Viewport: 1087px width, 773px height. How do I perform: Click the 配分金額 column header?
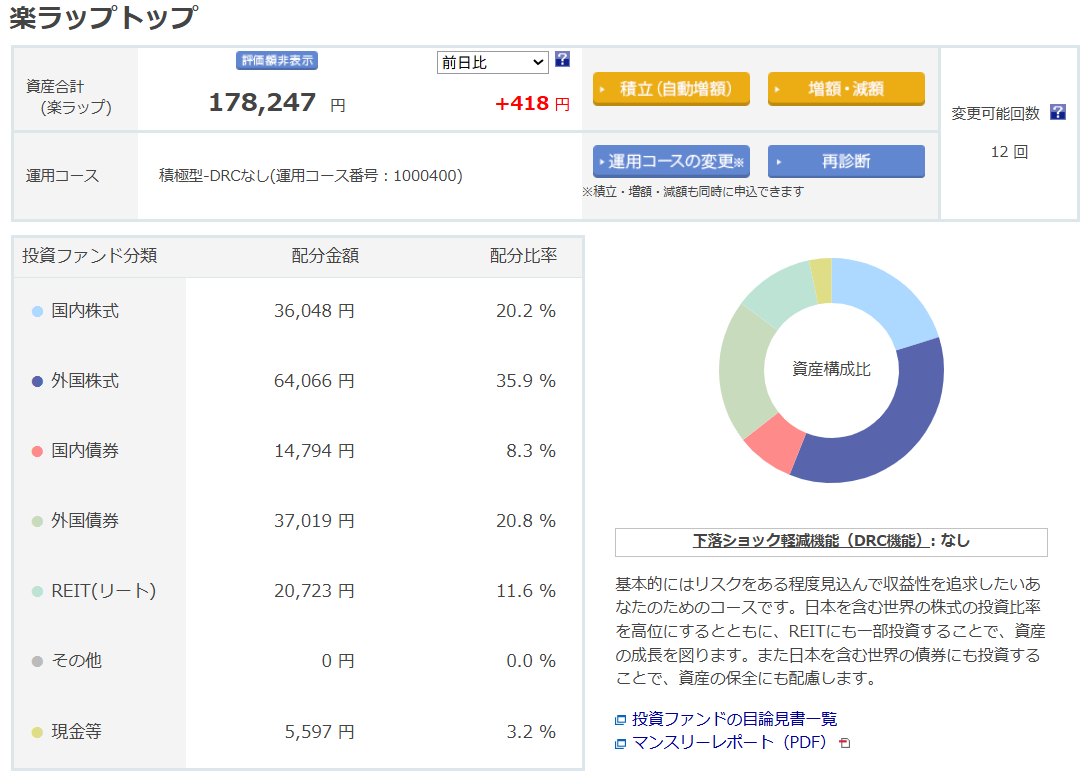pyautogui.click(x=325, y=256)
